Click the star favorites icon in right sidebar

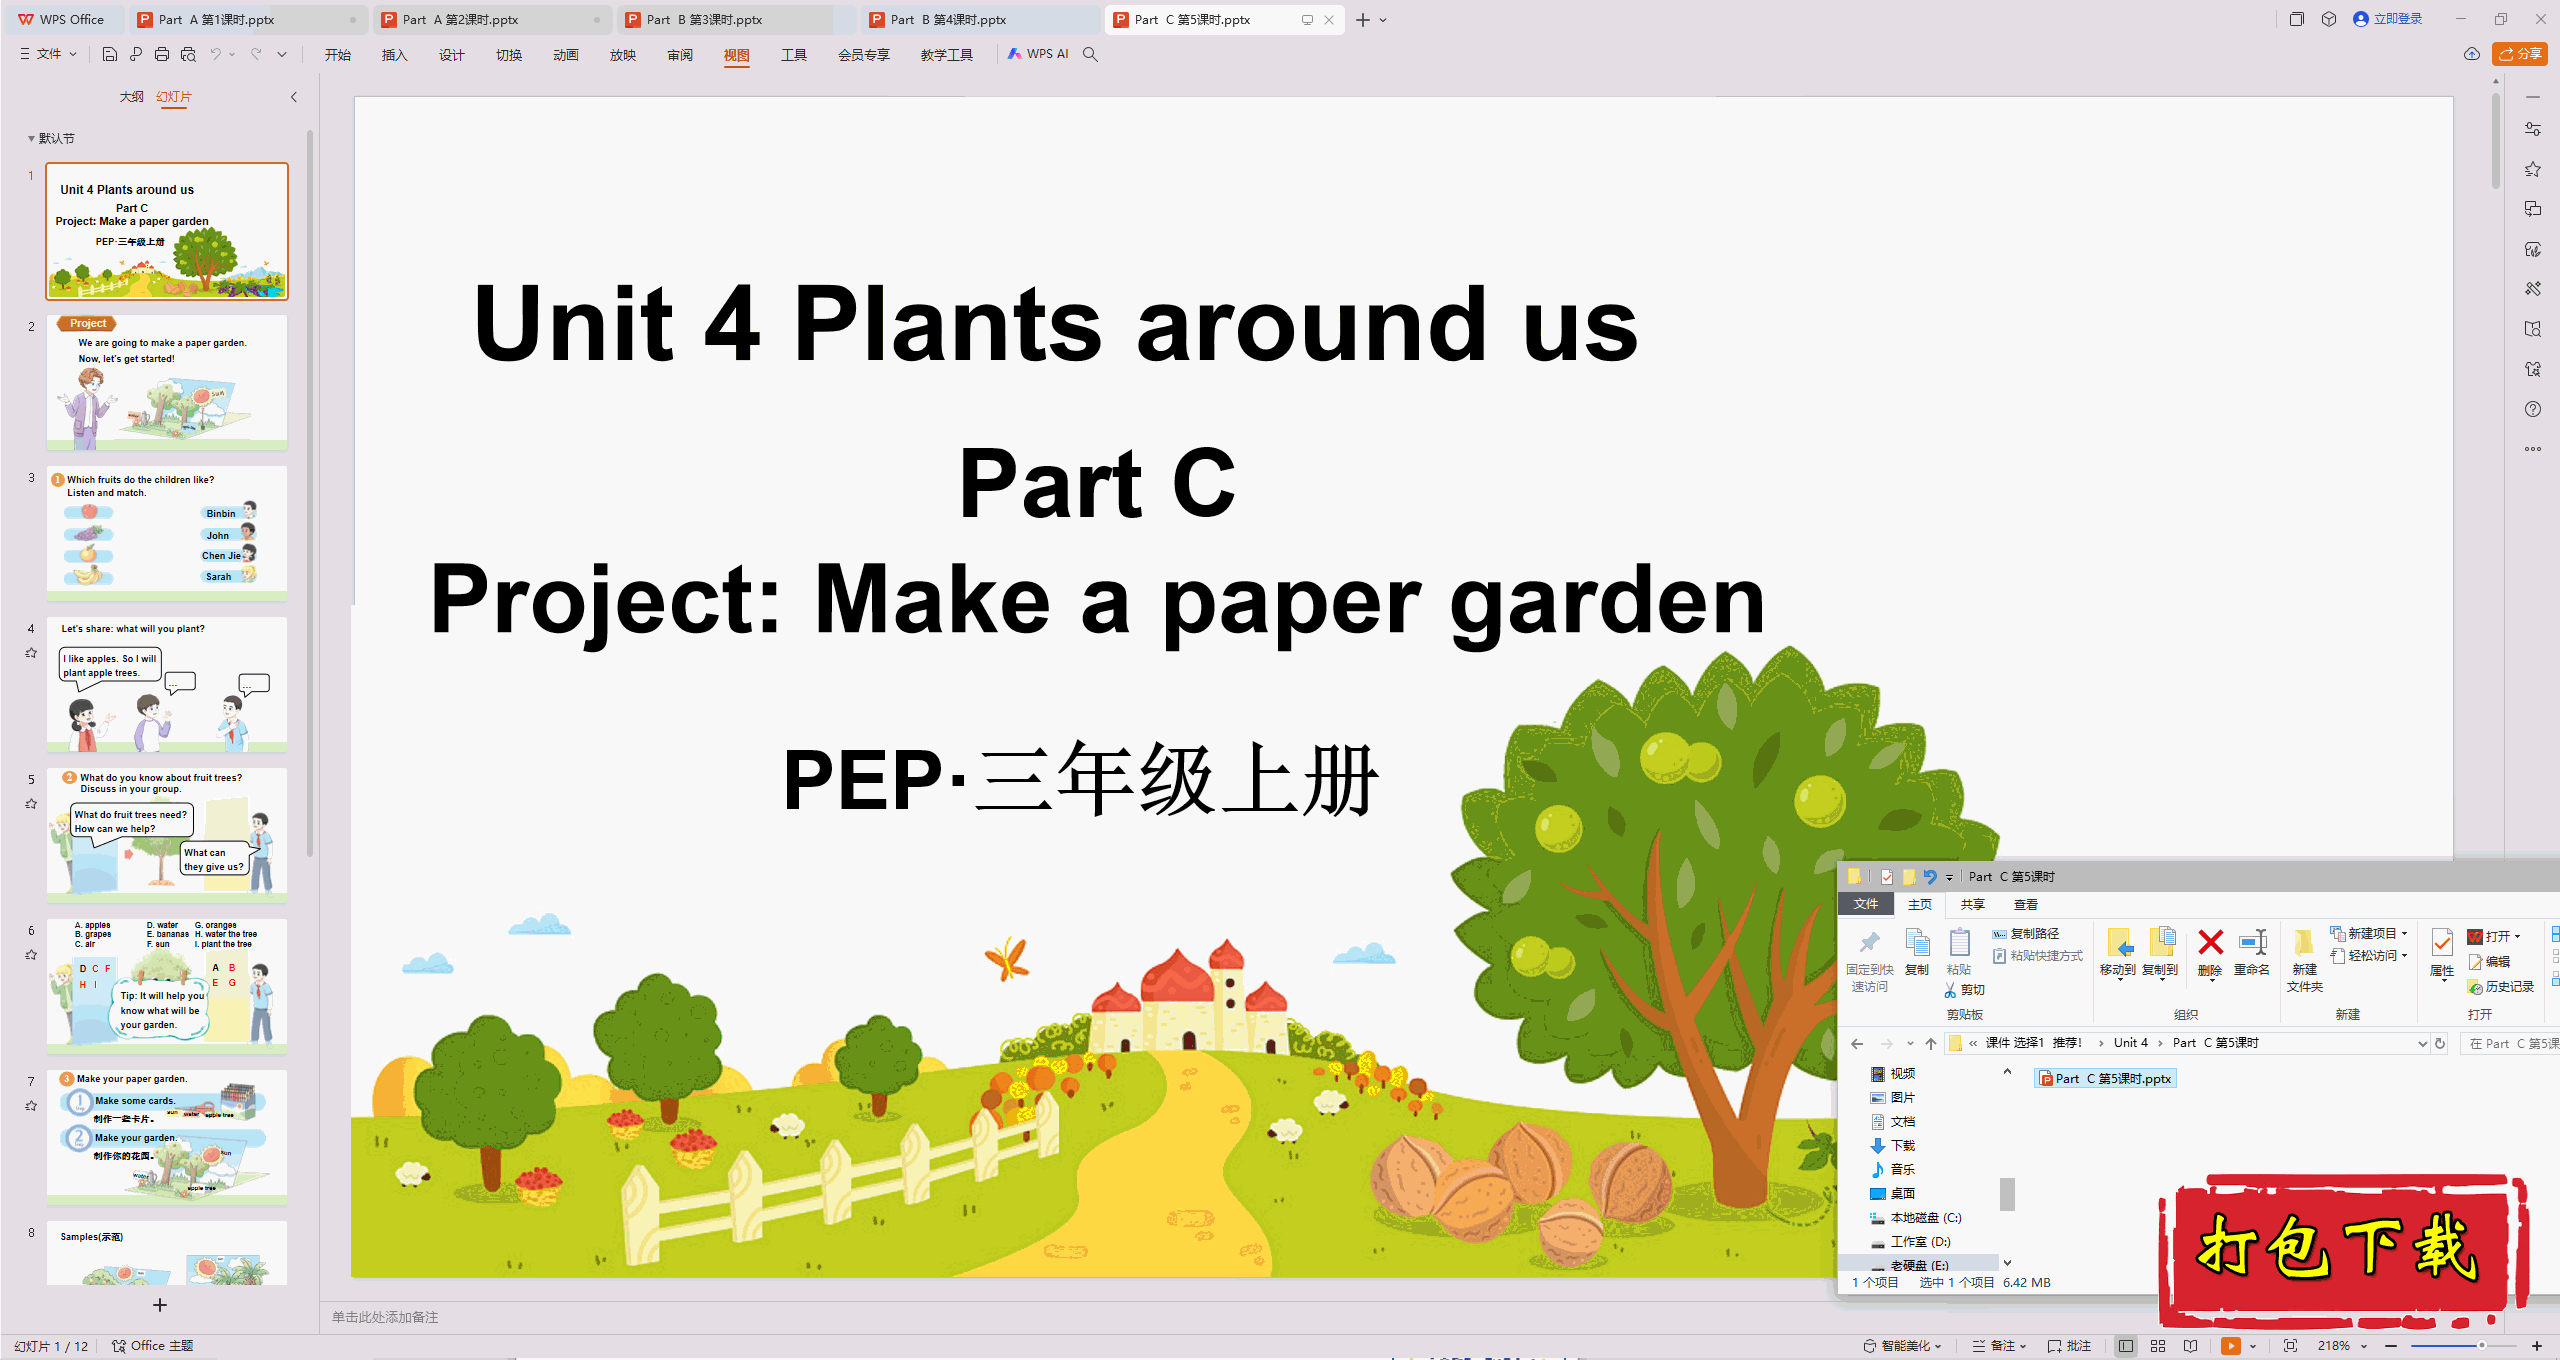(2533, 169)
